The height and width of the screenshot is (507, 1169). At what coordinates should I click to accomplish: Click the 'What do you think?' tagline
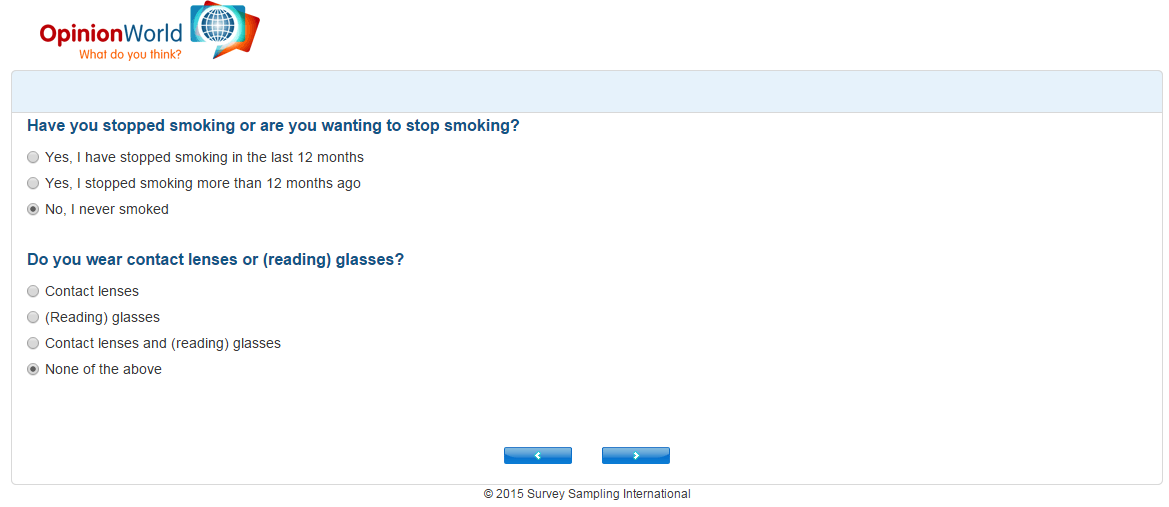coord(130,54)
